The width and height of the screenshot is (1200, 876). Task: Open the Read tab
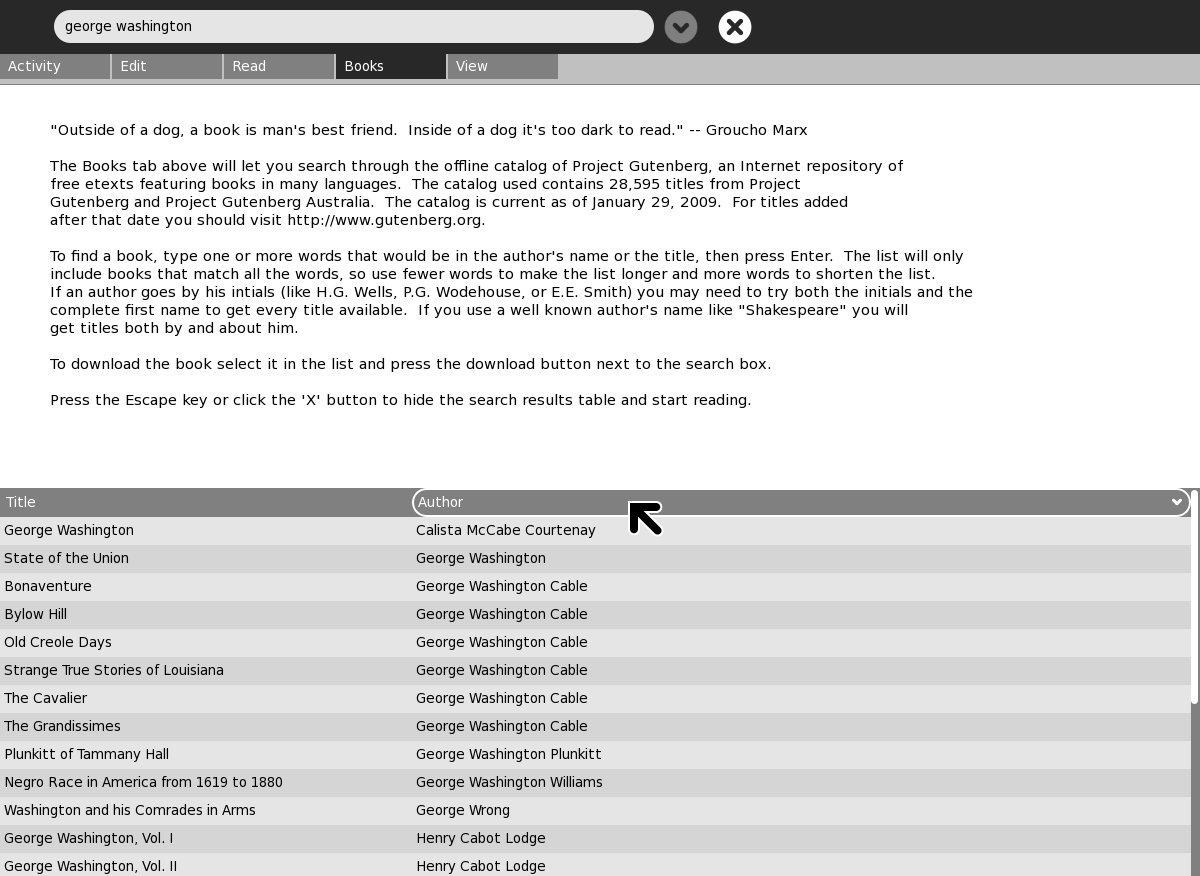point(278,66)
